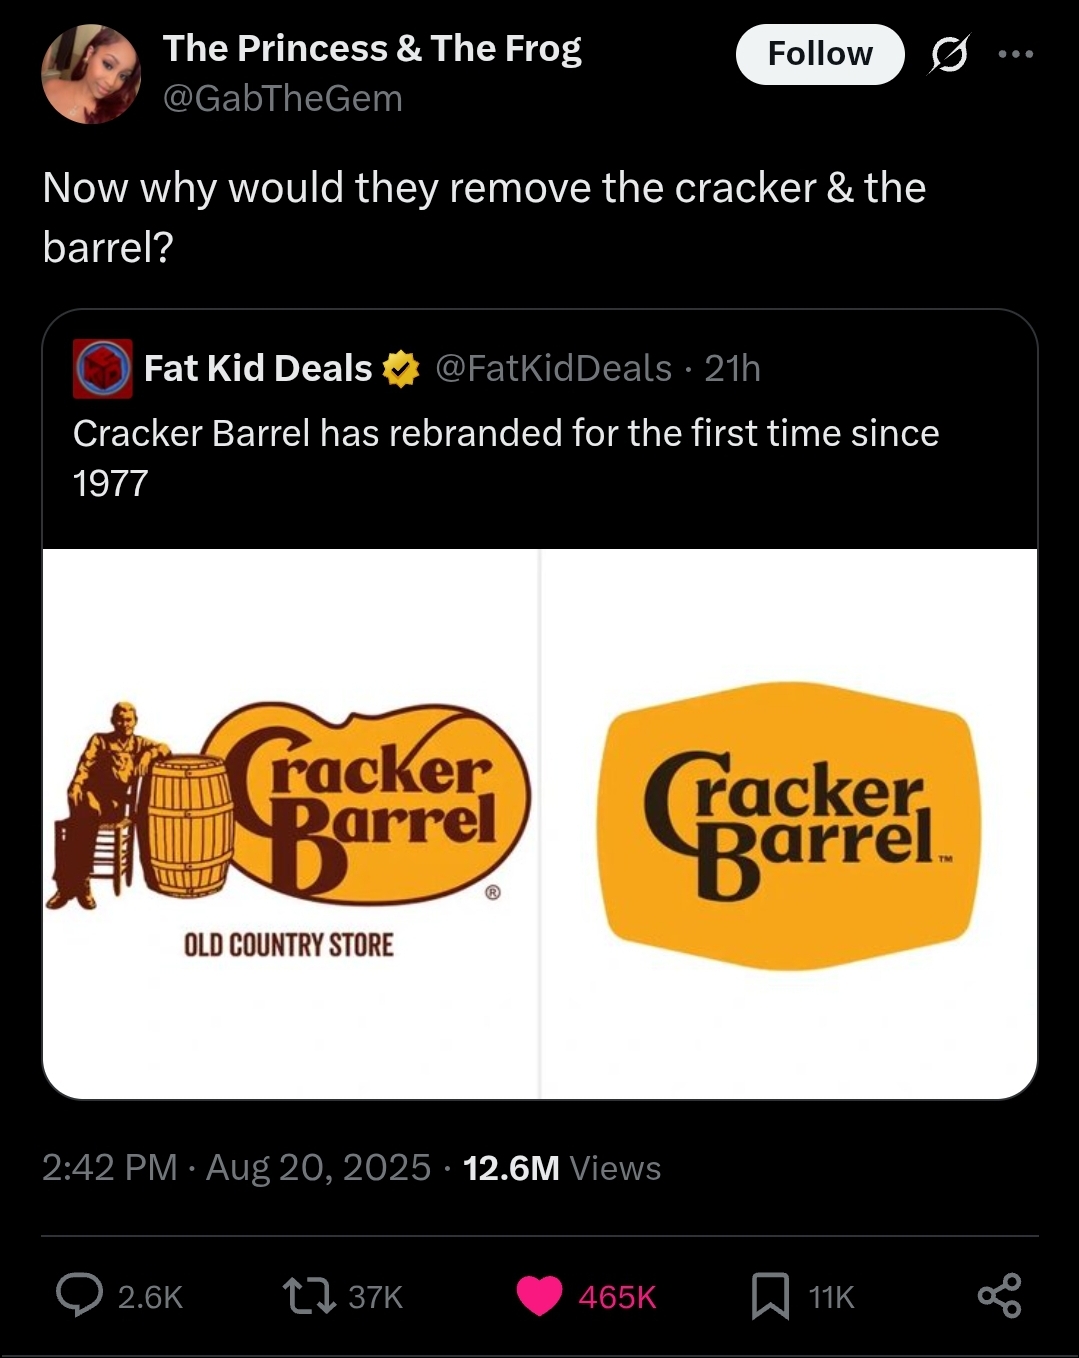Toggle the bookmark icon
Image resolution: width=1079 pixels, height=1358 pixels.
point(771,1296)
